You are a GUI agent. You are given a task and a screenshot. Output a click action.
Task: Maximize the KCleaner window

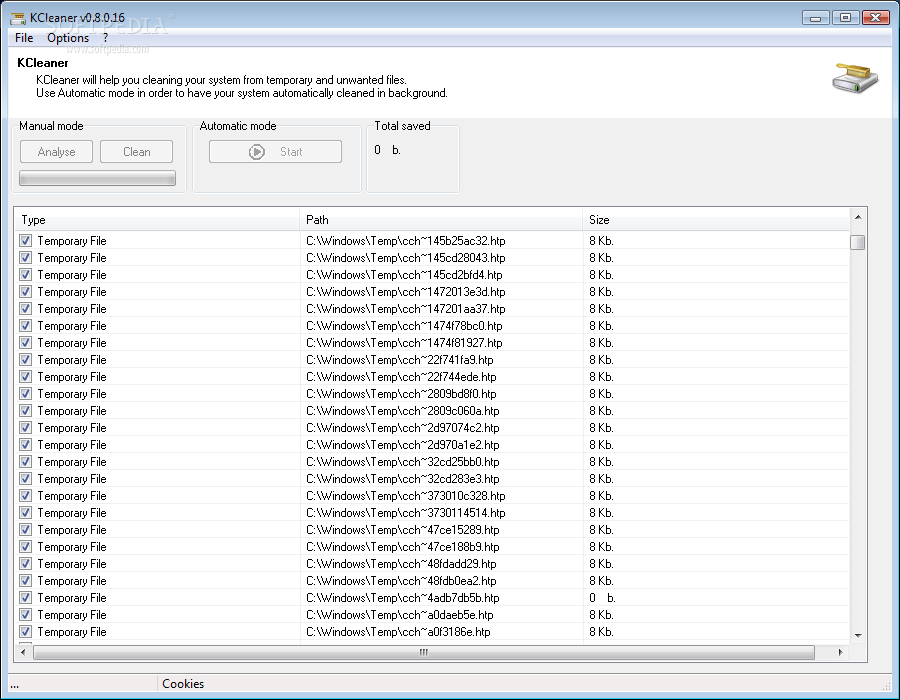[845, 18]
